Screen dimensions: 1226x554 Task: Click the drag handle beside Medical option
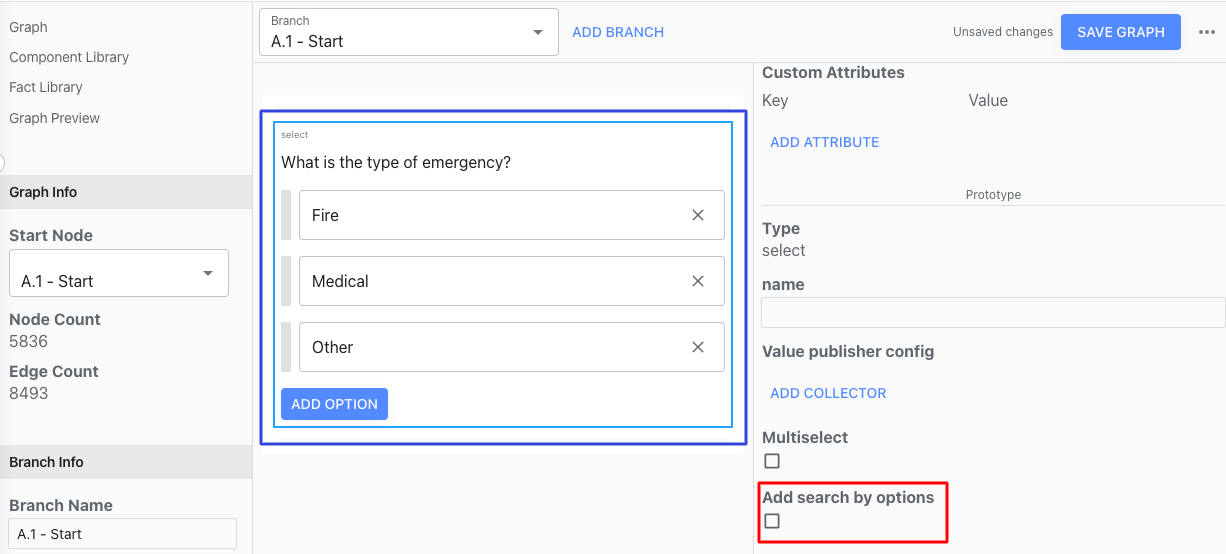[286, 281]
